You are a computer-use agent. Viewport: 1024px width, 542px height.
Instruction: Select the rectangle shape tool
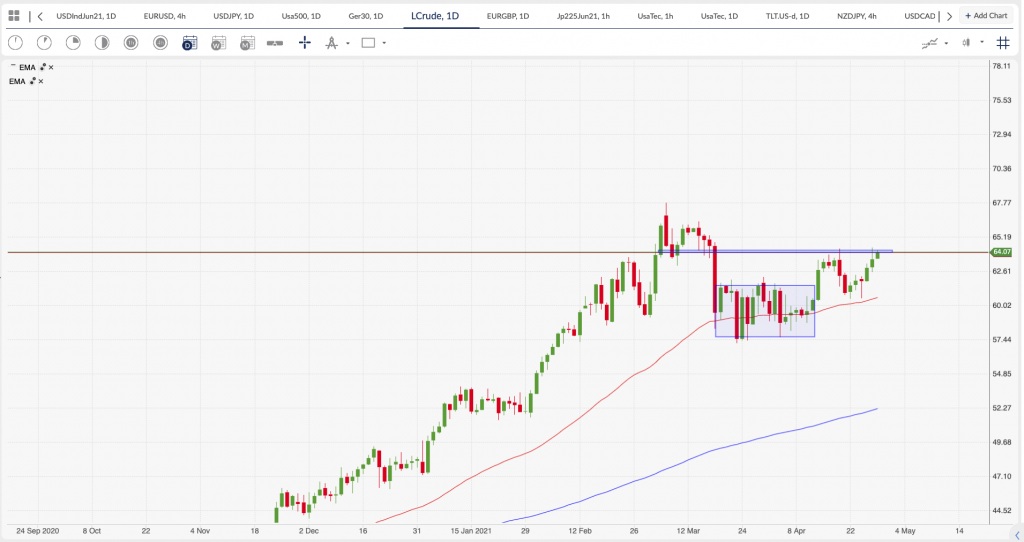pyautogui.click(x=368, y=43)
